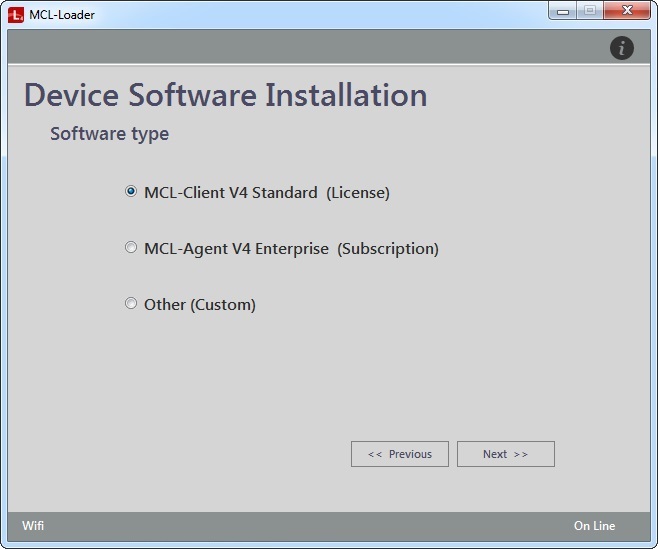Open the info icon in header
The height and width of the screenshot is (549, 658).
(x=621, y=48)
